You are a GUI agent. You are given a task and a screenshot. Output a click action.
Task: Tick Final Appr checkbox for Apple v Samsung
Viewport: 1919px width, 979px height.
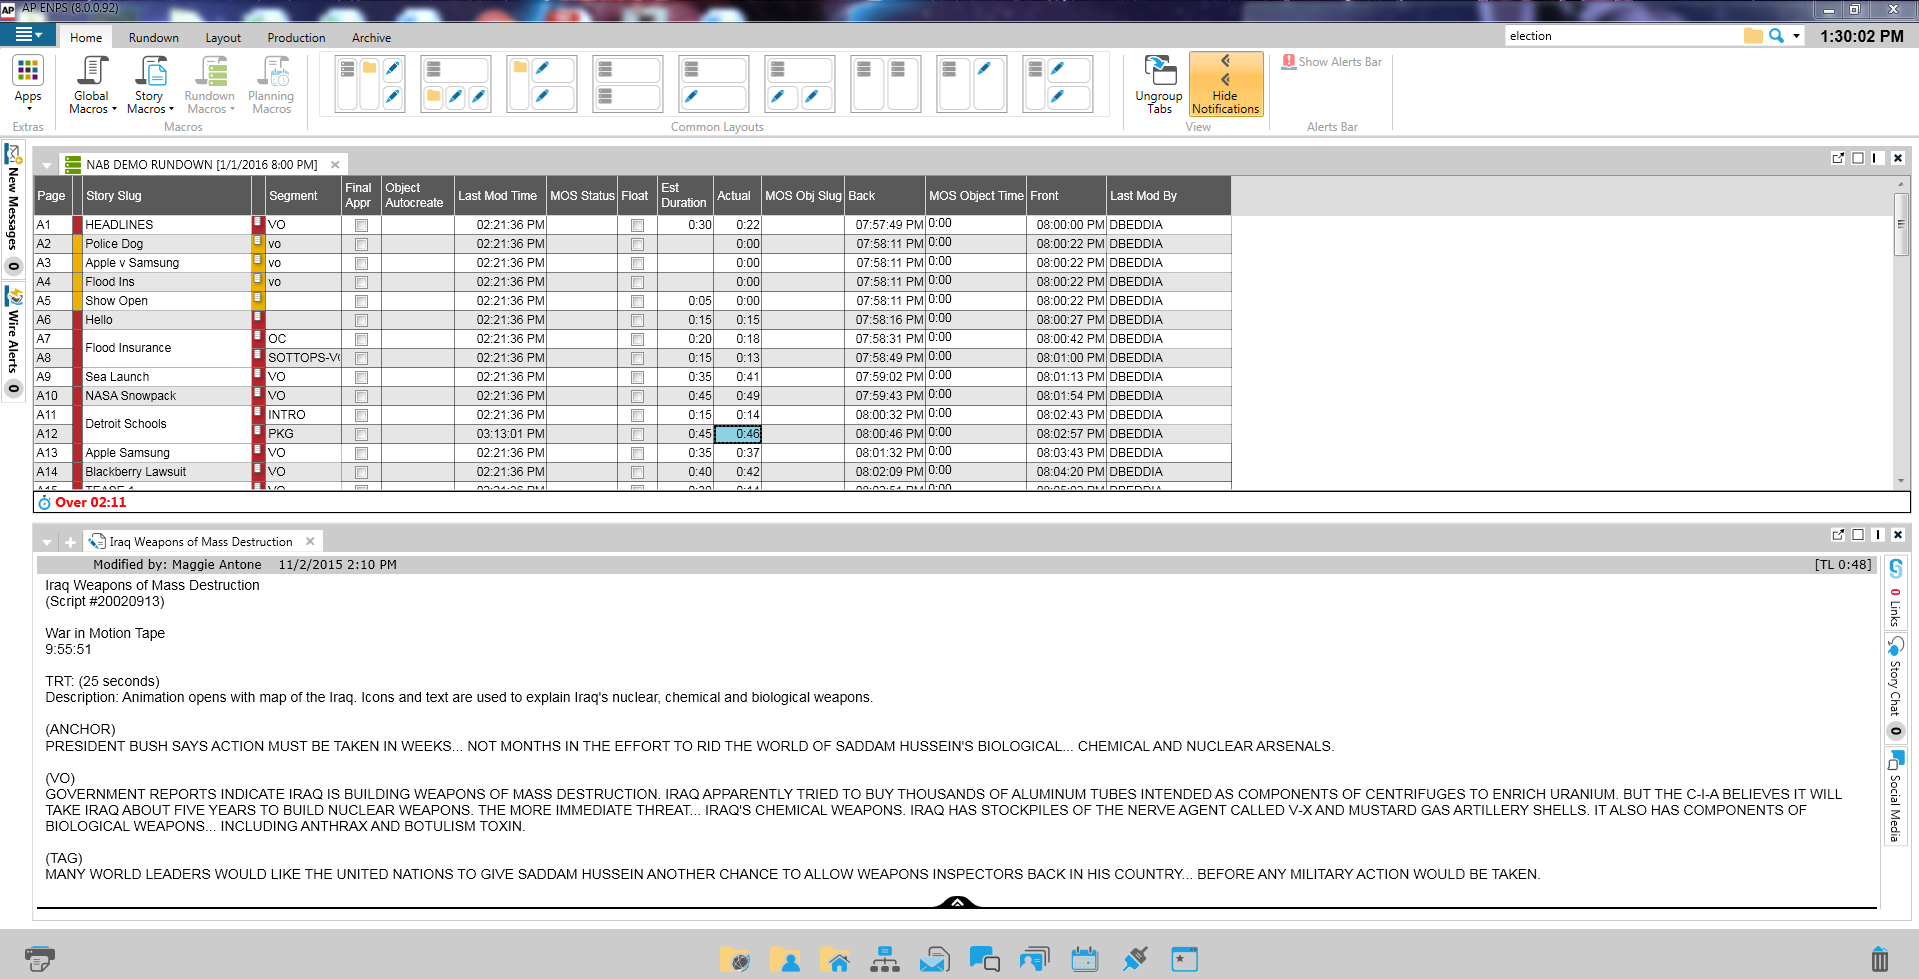pos(361,264)
